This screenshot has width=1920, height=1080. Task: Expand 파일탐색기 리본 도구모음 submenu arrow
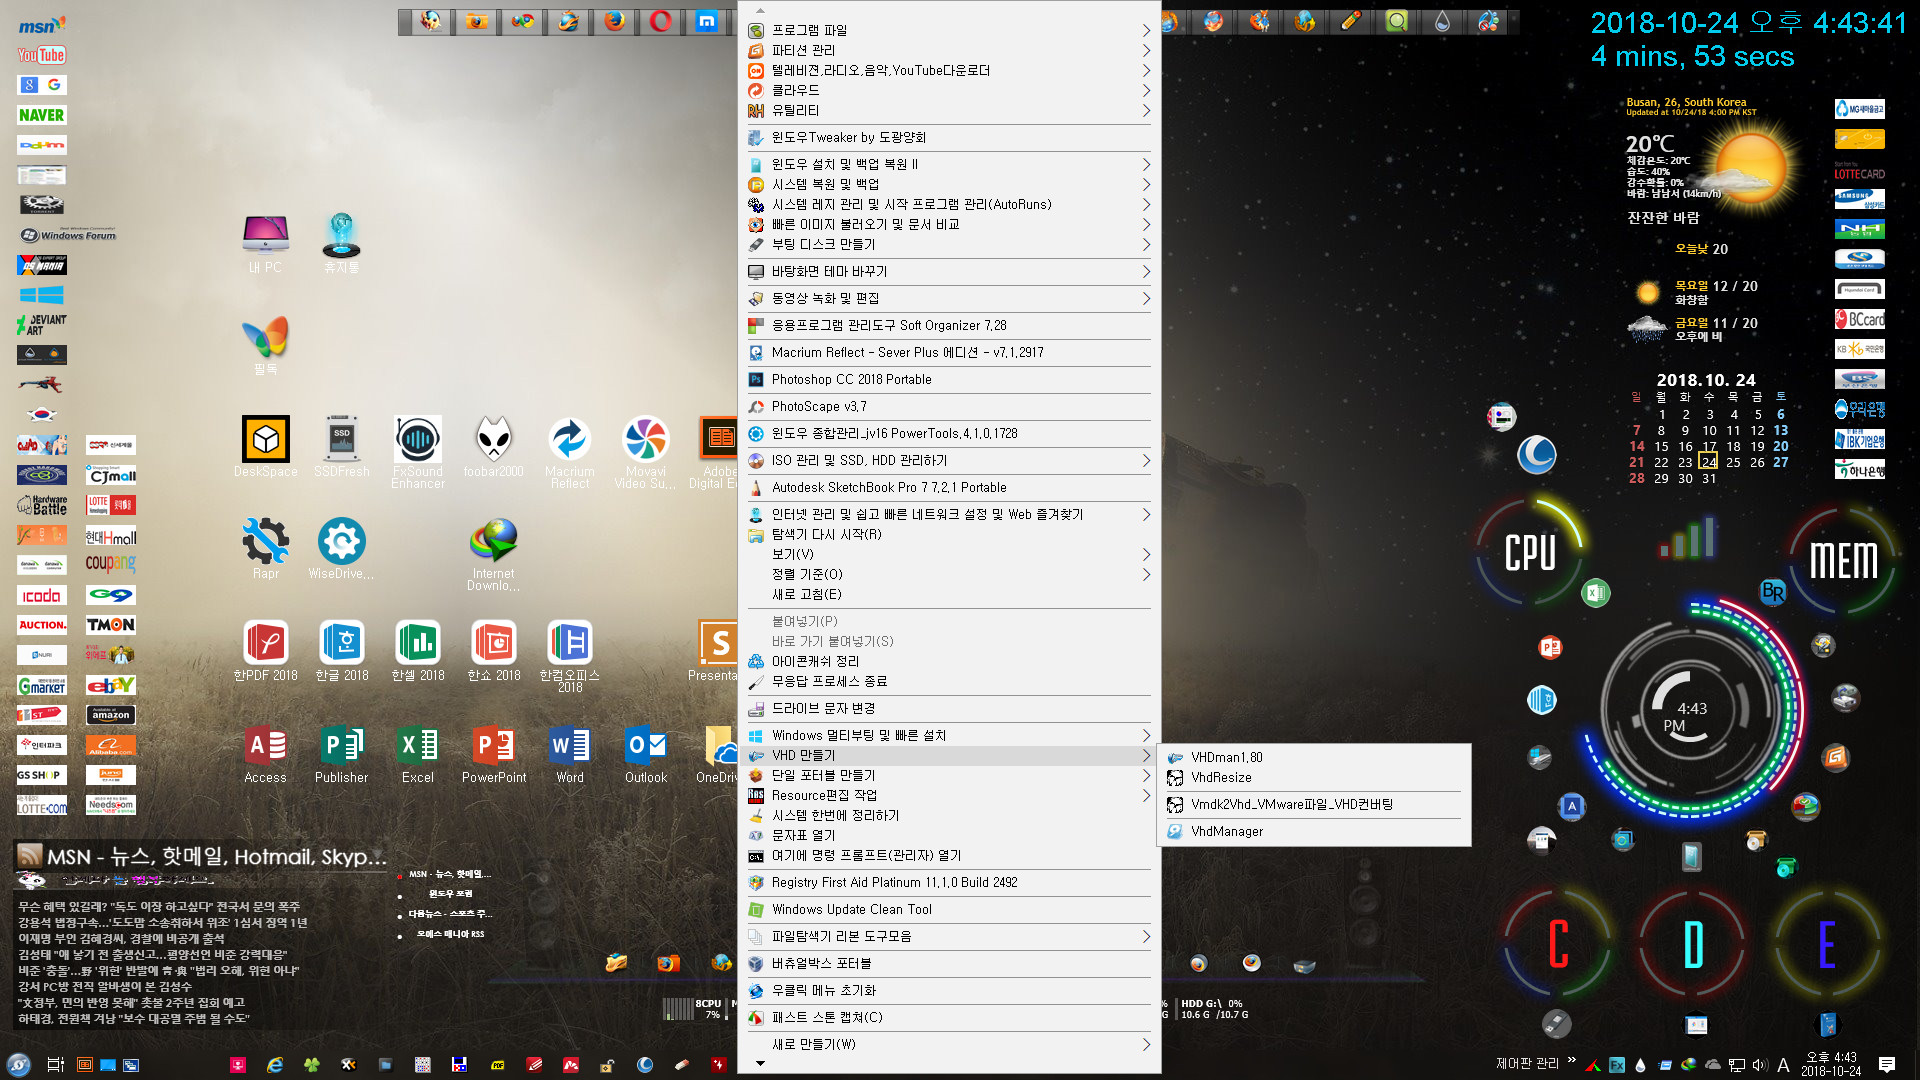[x=1146, y=936]
